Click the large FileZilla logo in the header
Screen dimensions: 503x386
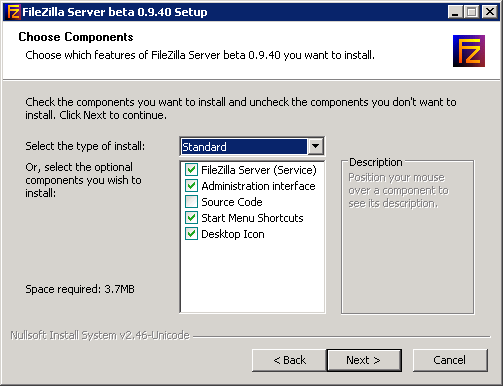coord(469,51)
